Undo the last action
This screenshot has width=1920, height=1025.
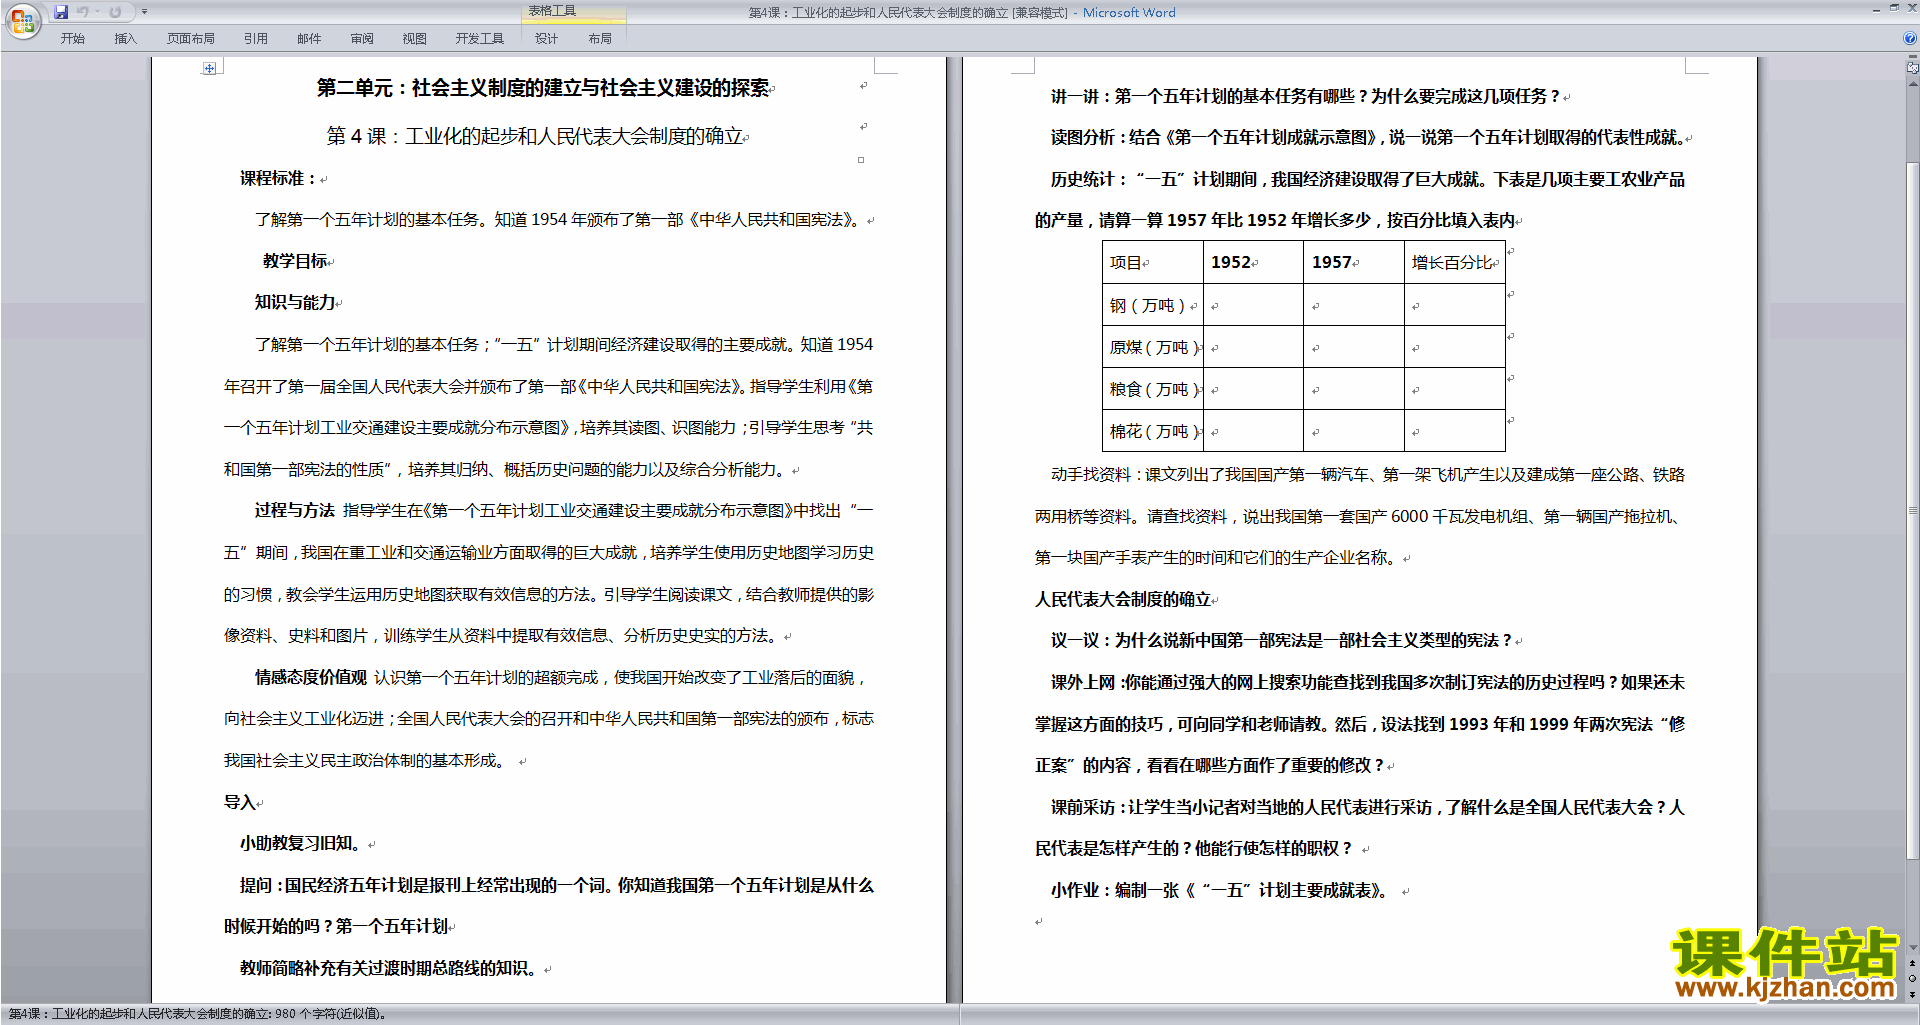click(82, 12)
